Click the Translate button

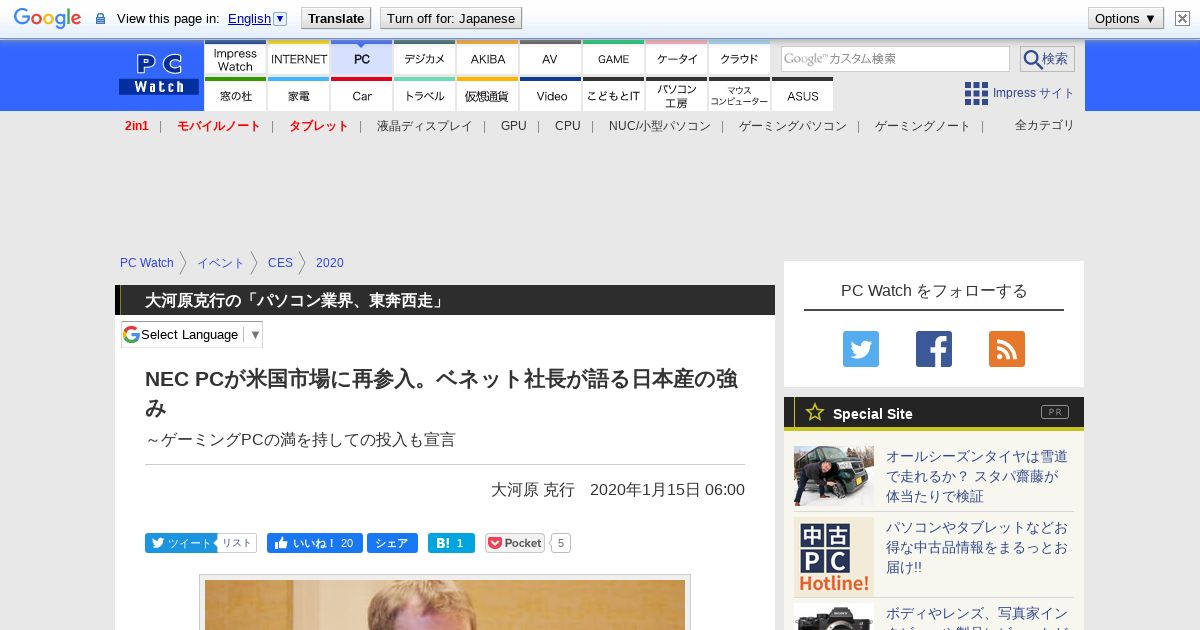(336, 18)
